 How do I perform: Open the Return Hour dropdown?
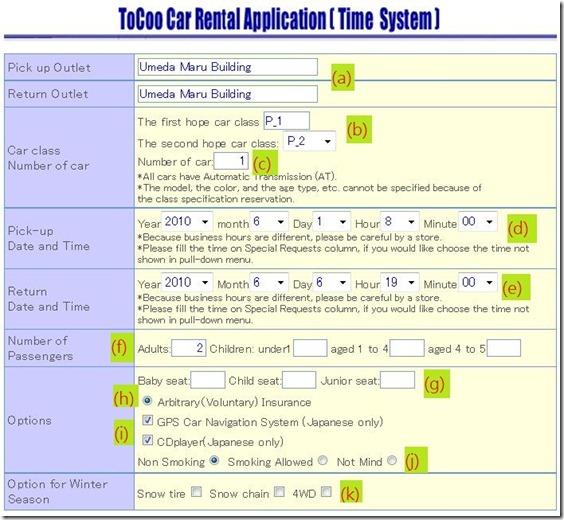click(400, 282)
